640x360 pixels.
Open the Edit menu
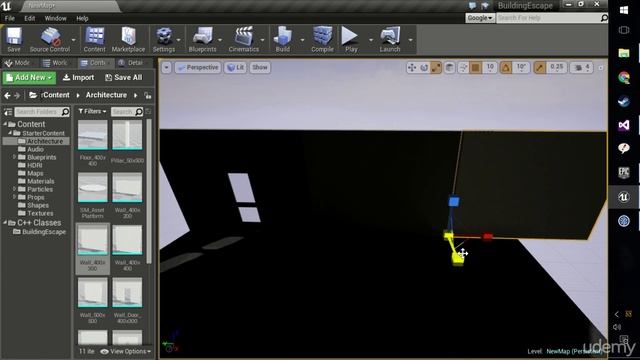click(x=29, y=18)
